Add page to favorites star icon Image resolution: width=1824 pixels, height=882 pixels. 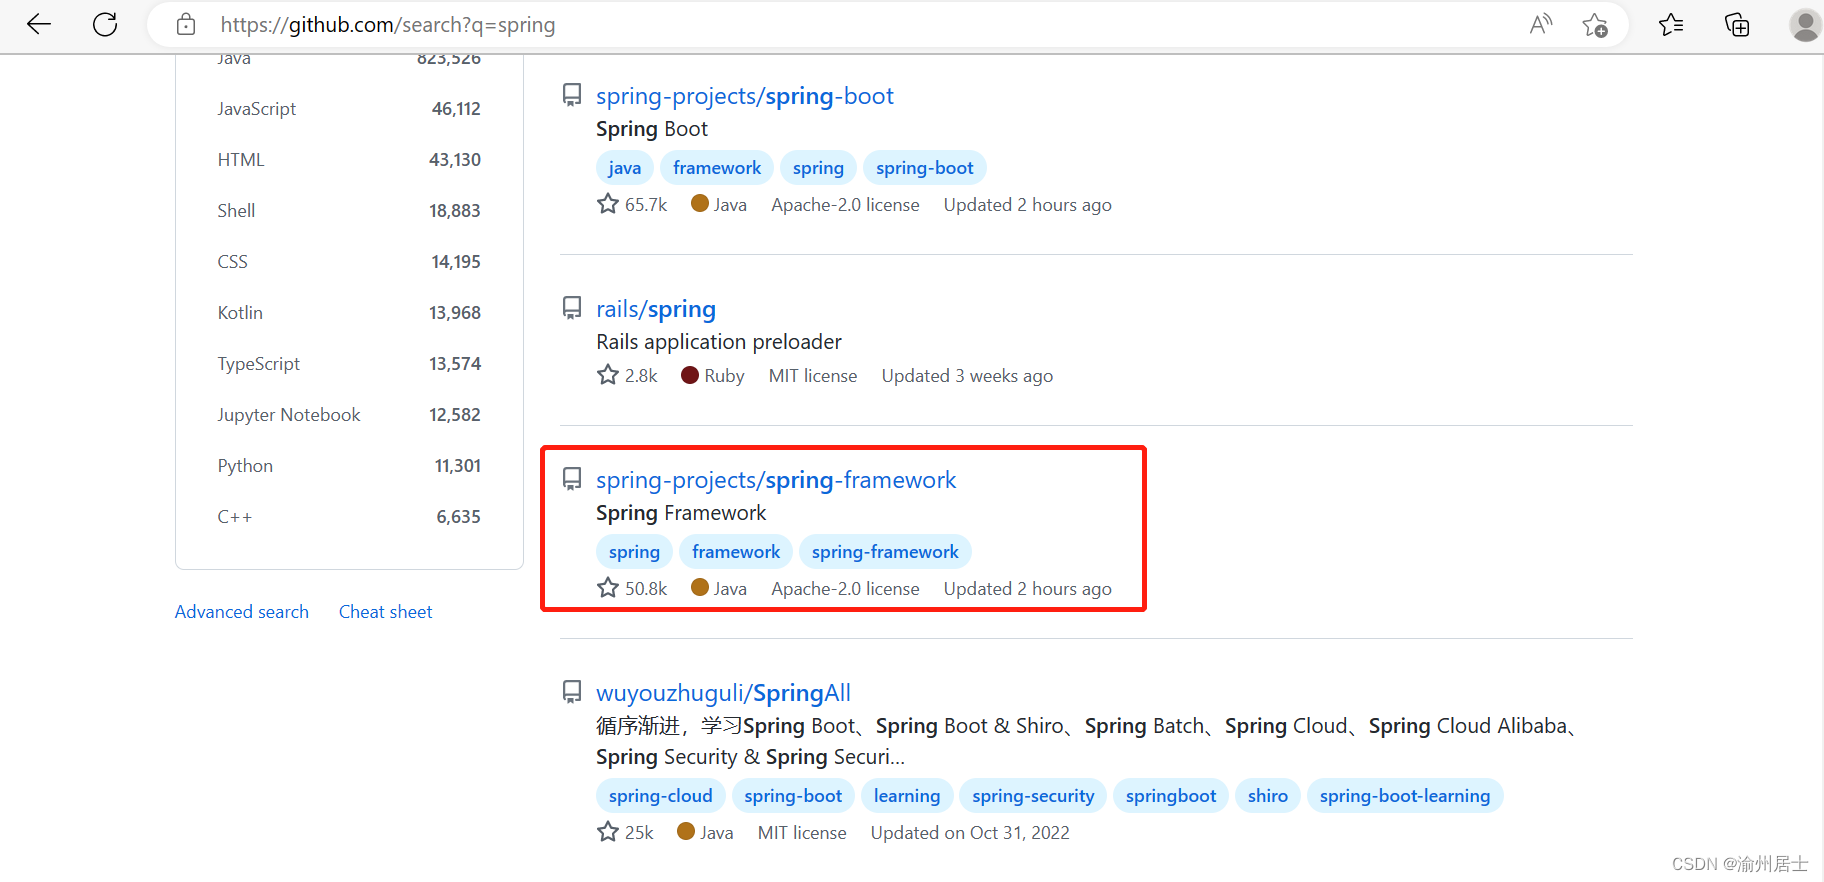click(1595, 24)
